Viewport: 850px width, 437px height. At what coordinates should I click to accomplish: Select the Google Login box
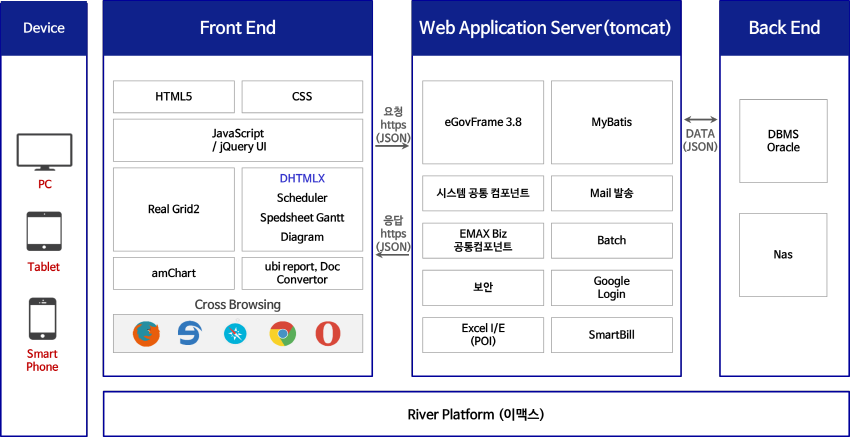(x=611, y=288)
